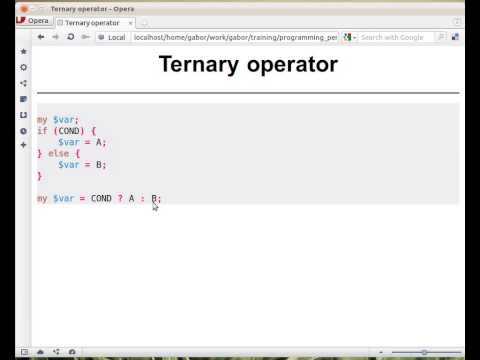Screen dimensions: 480x360
Task: Focus the Search with Google field
Action: (396, 37)
